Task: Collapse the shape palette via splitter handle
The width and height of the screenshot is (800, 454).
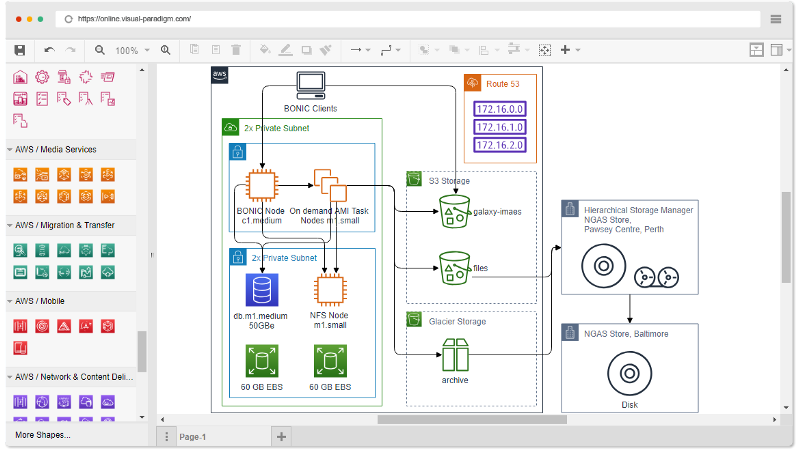Action: (153, 257)
